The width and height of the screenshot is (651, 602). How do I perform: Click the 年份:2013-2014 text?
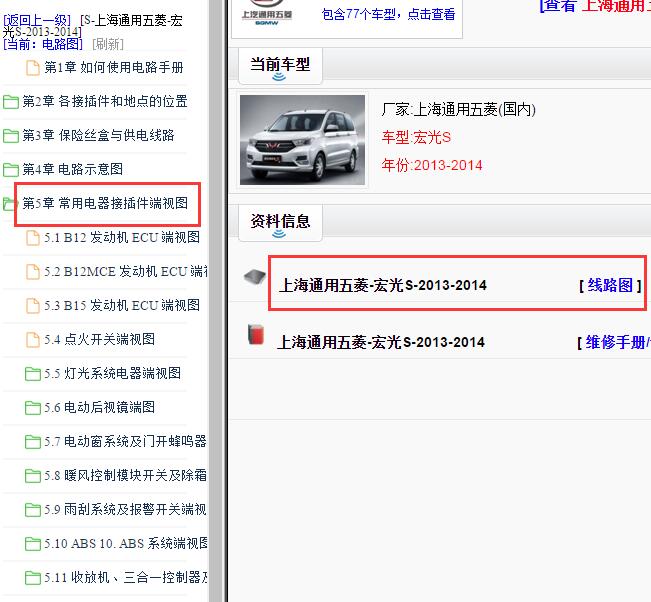tap(432, 165)
